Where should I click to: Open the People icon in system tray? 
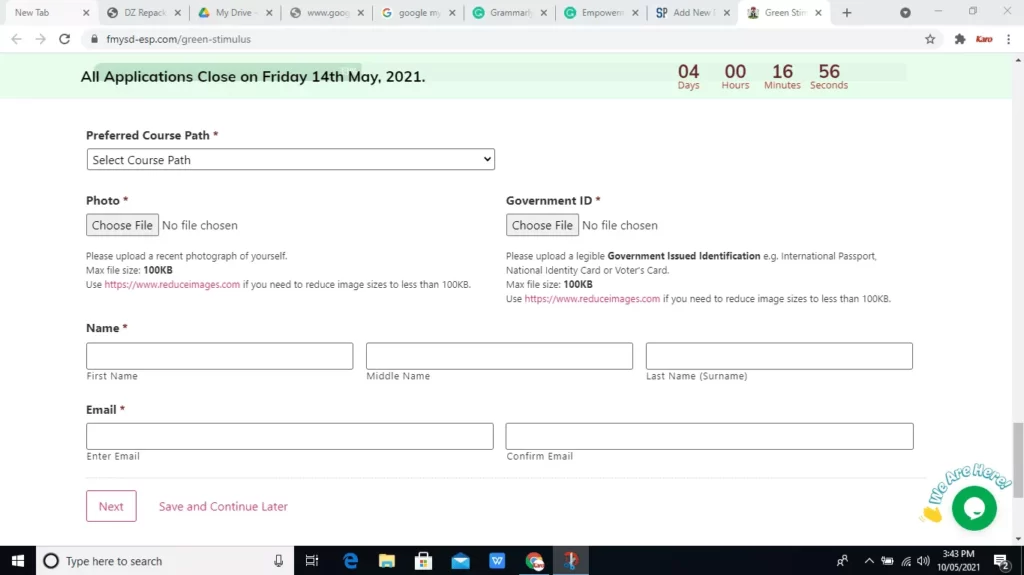point(842,561)
